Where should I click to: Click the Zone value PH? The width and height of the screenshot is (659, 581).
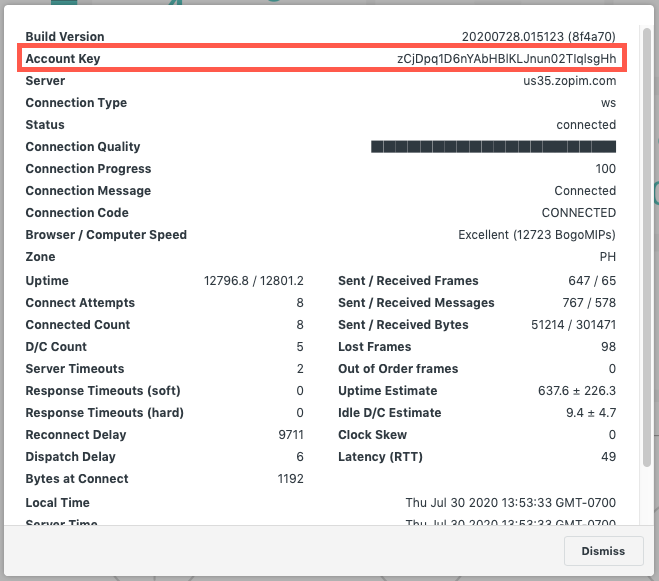pos(607,257)
